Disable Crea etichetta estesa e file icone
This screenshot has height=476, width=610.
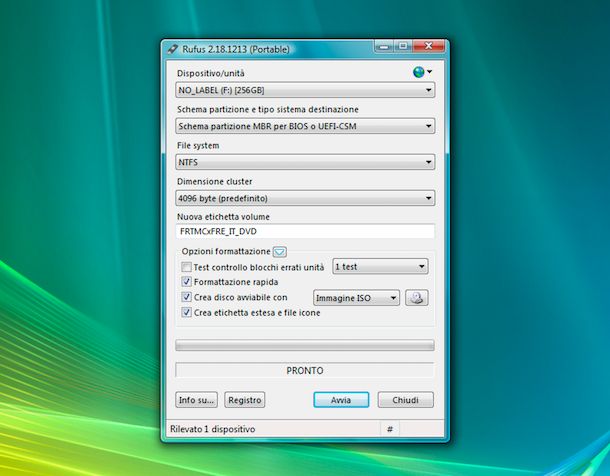[186, 312]
